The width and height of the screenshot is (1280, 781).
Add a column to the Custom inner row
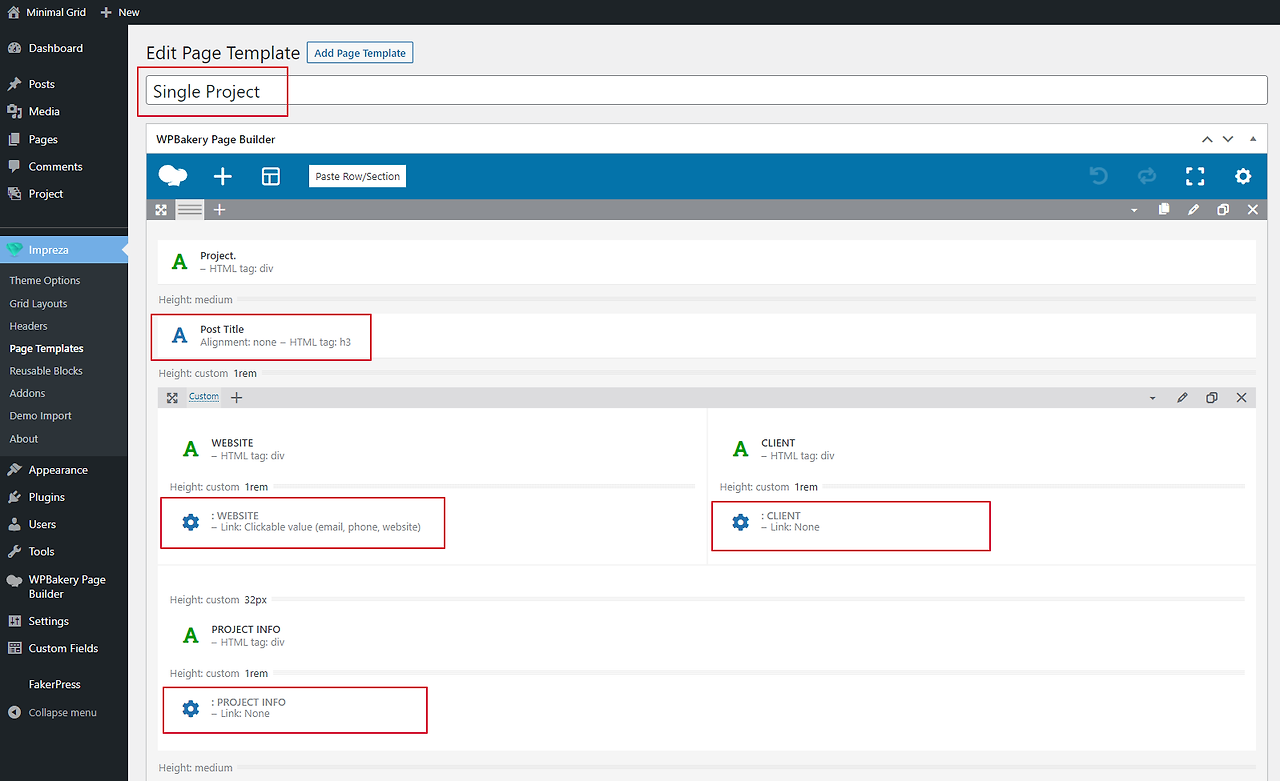click(x=237, y=398)
